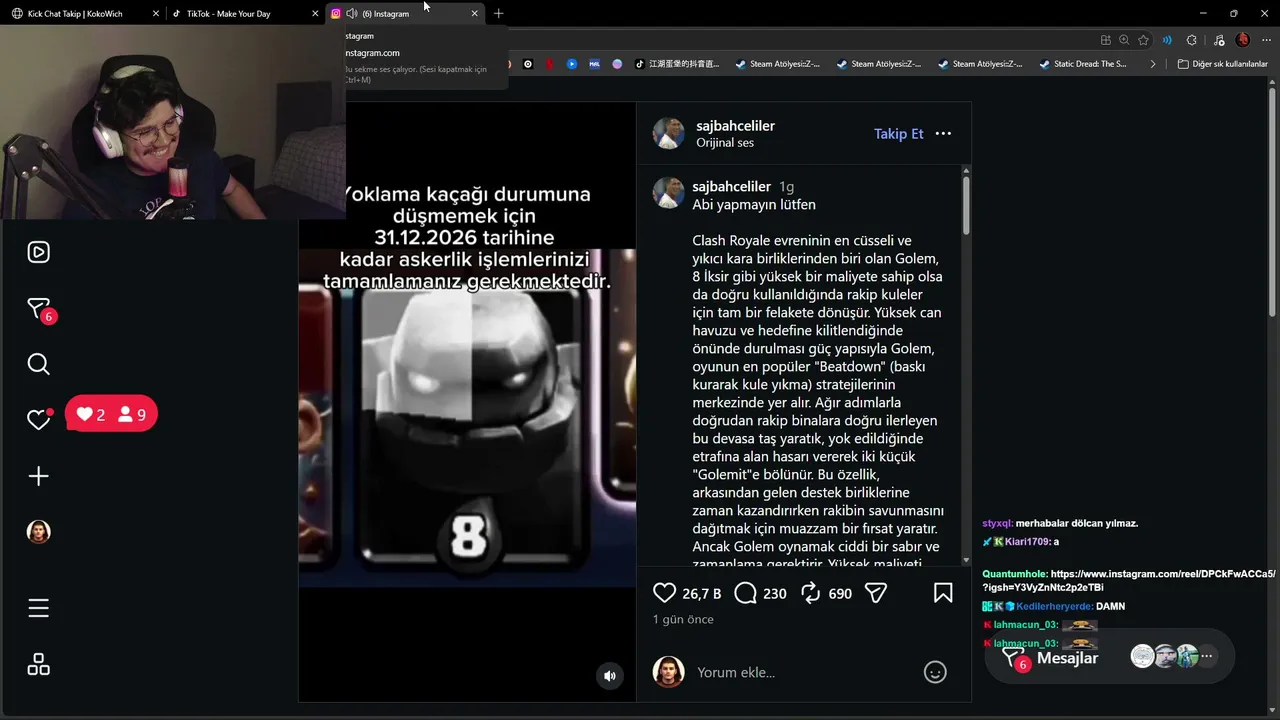Open the TikTok Chinese-titled bookmark
The width and height of the screenshot is (1280, 720).
[677, 64]
